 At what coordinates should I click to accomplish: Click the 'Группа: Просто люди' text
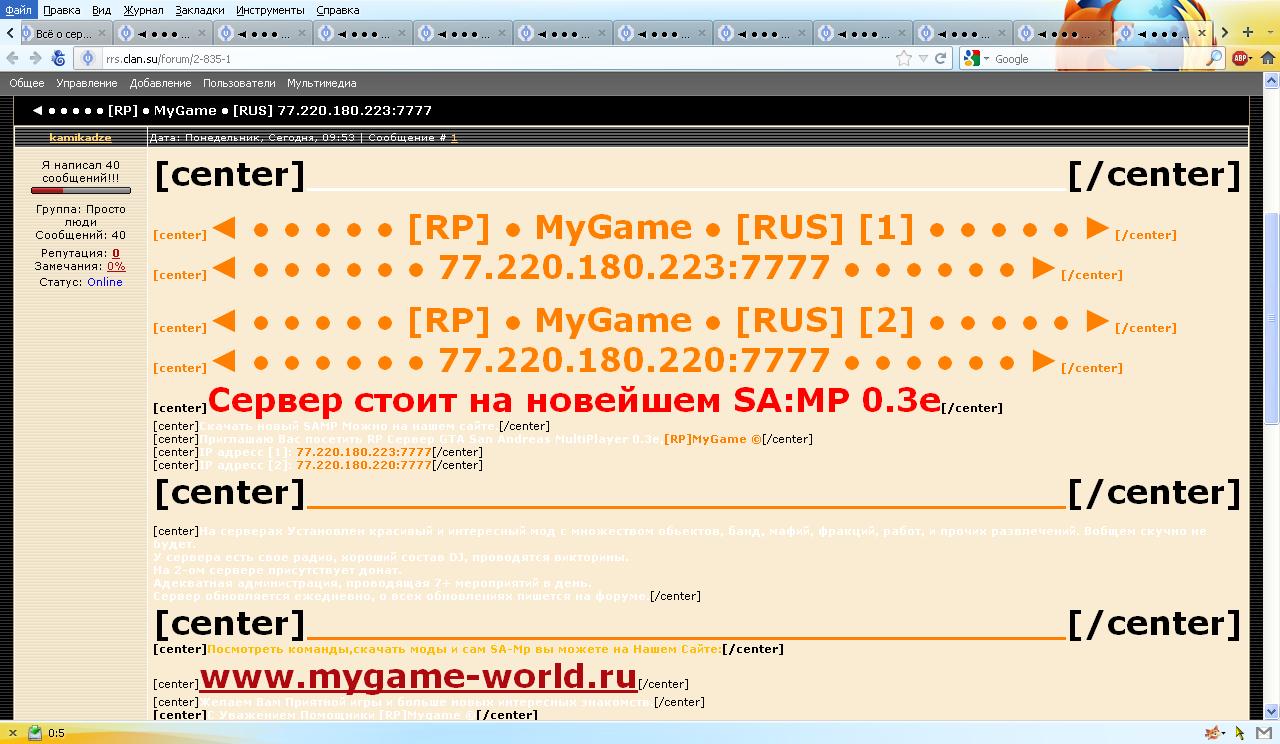point(80,216)
